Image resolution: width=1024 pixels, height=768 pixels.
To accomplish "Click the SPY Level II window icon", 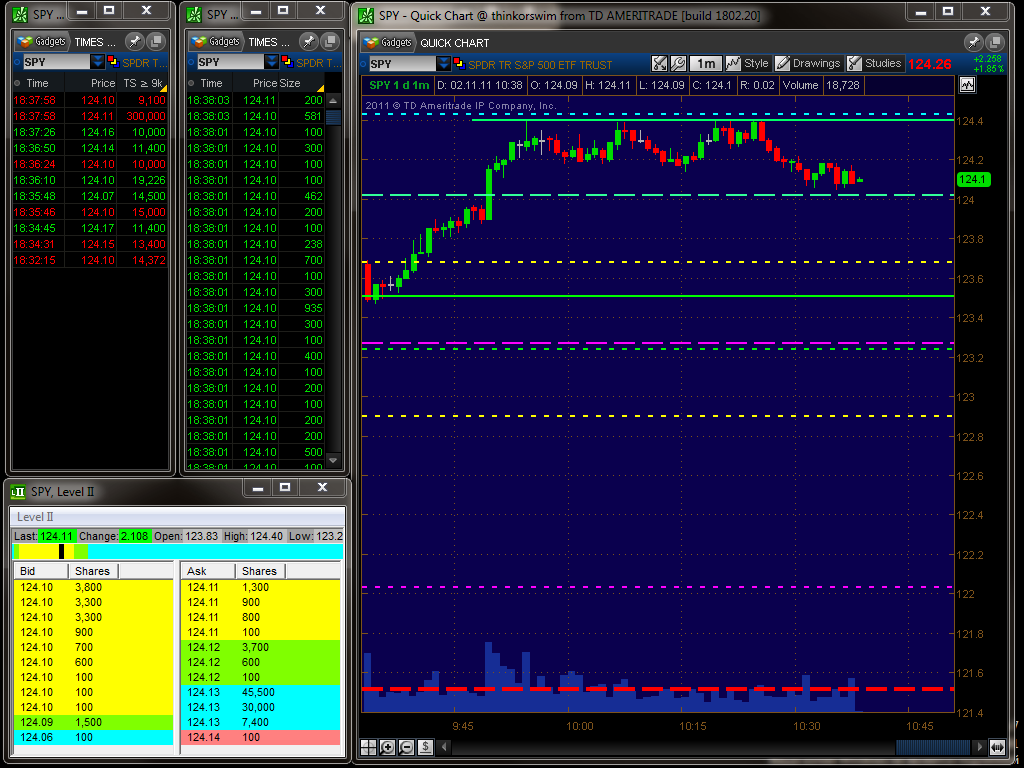I will (x=18, y=492).
